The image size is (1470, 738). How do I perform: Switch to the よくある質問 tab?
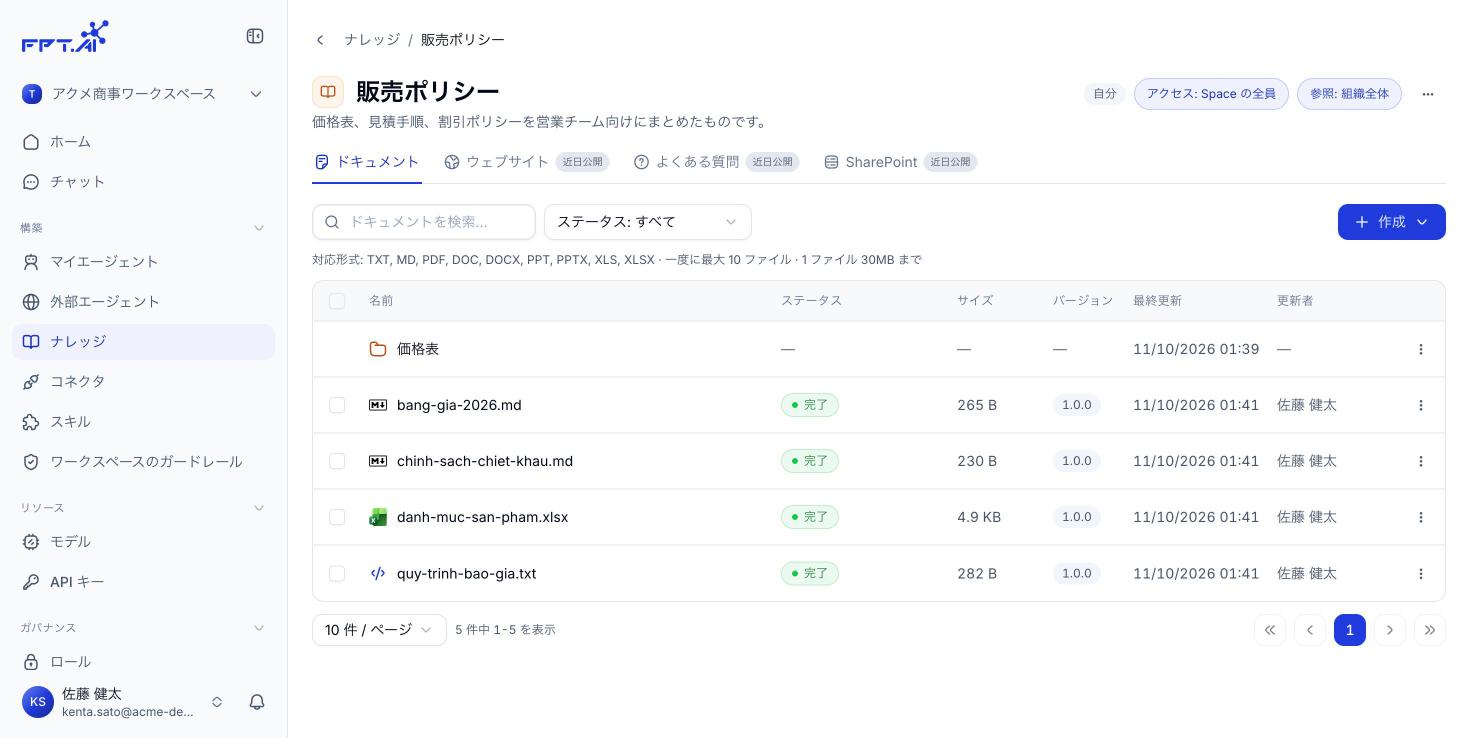pyautogui.click(x=716, y=162)
